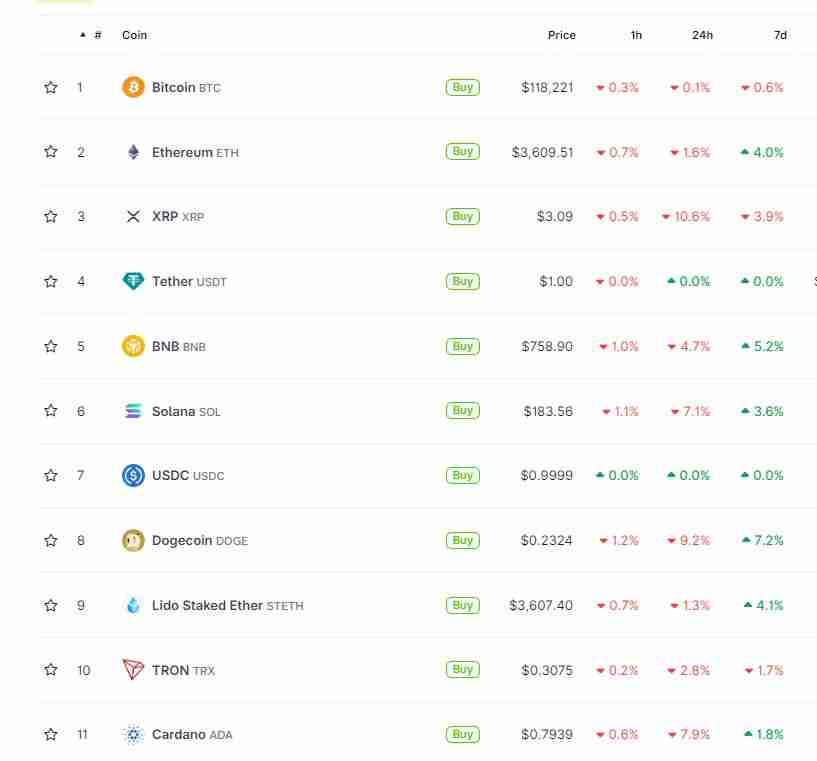Click the BNB logo icon

coord(133,346)
